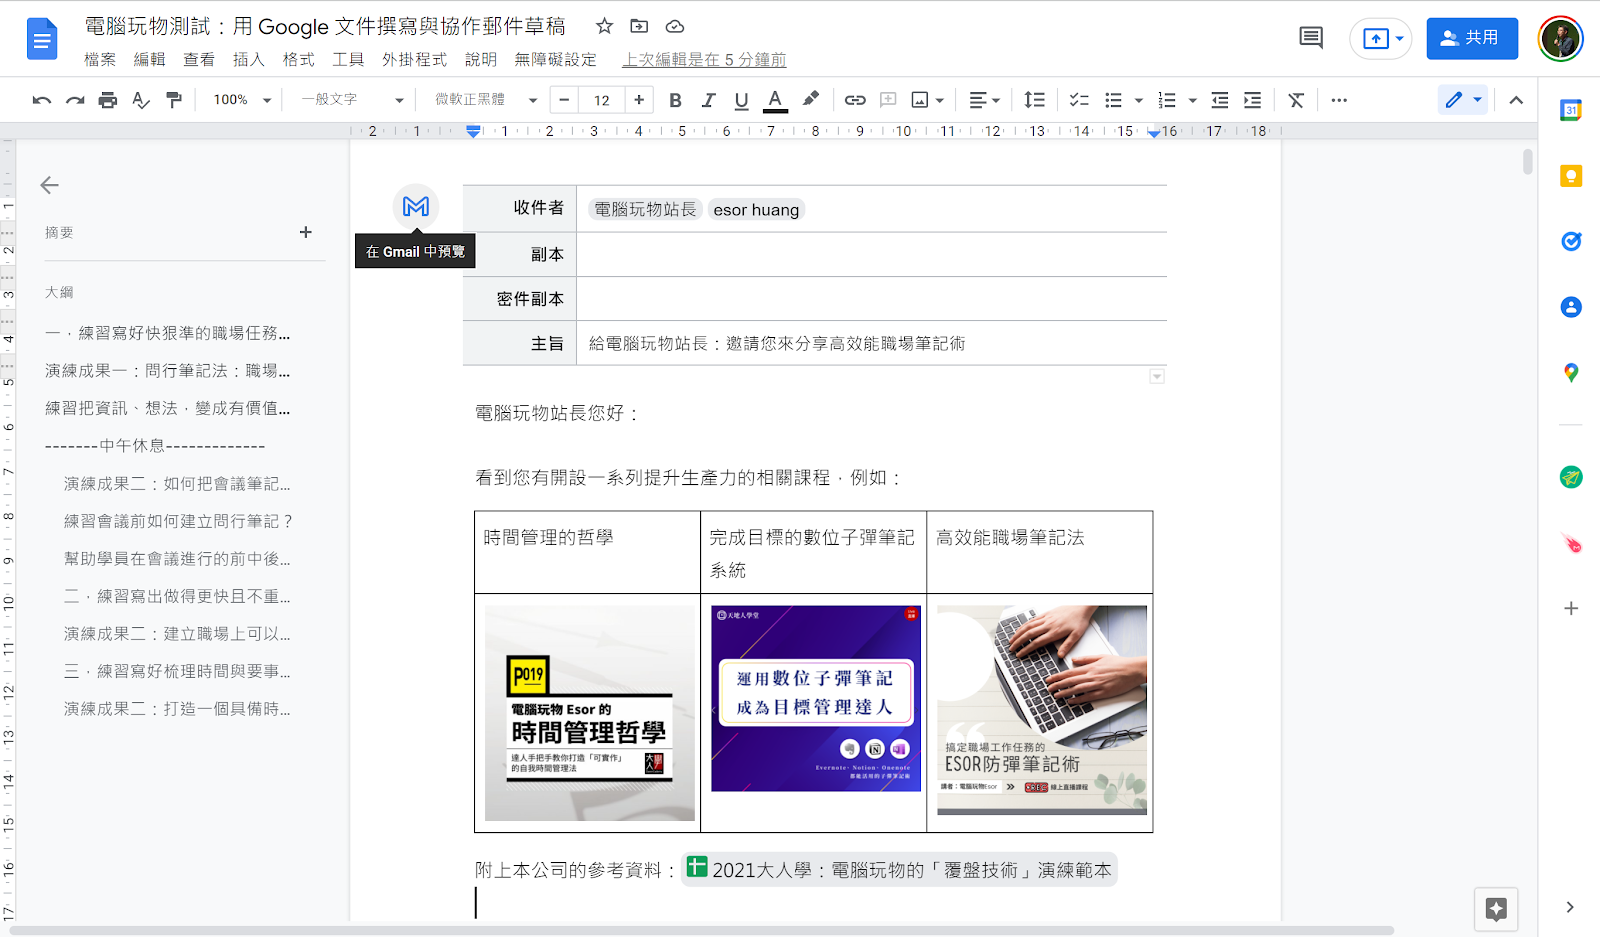Screen dimensions: 1600x937
Task: Collapse the email draft header
Action: 1157,376
